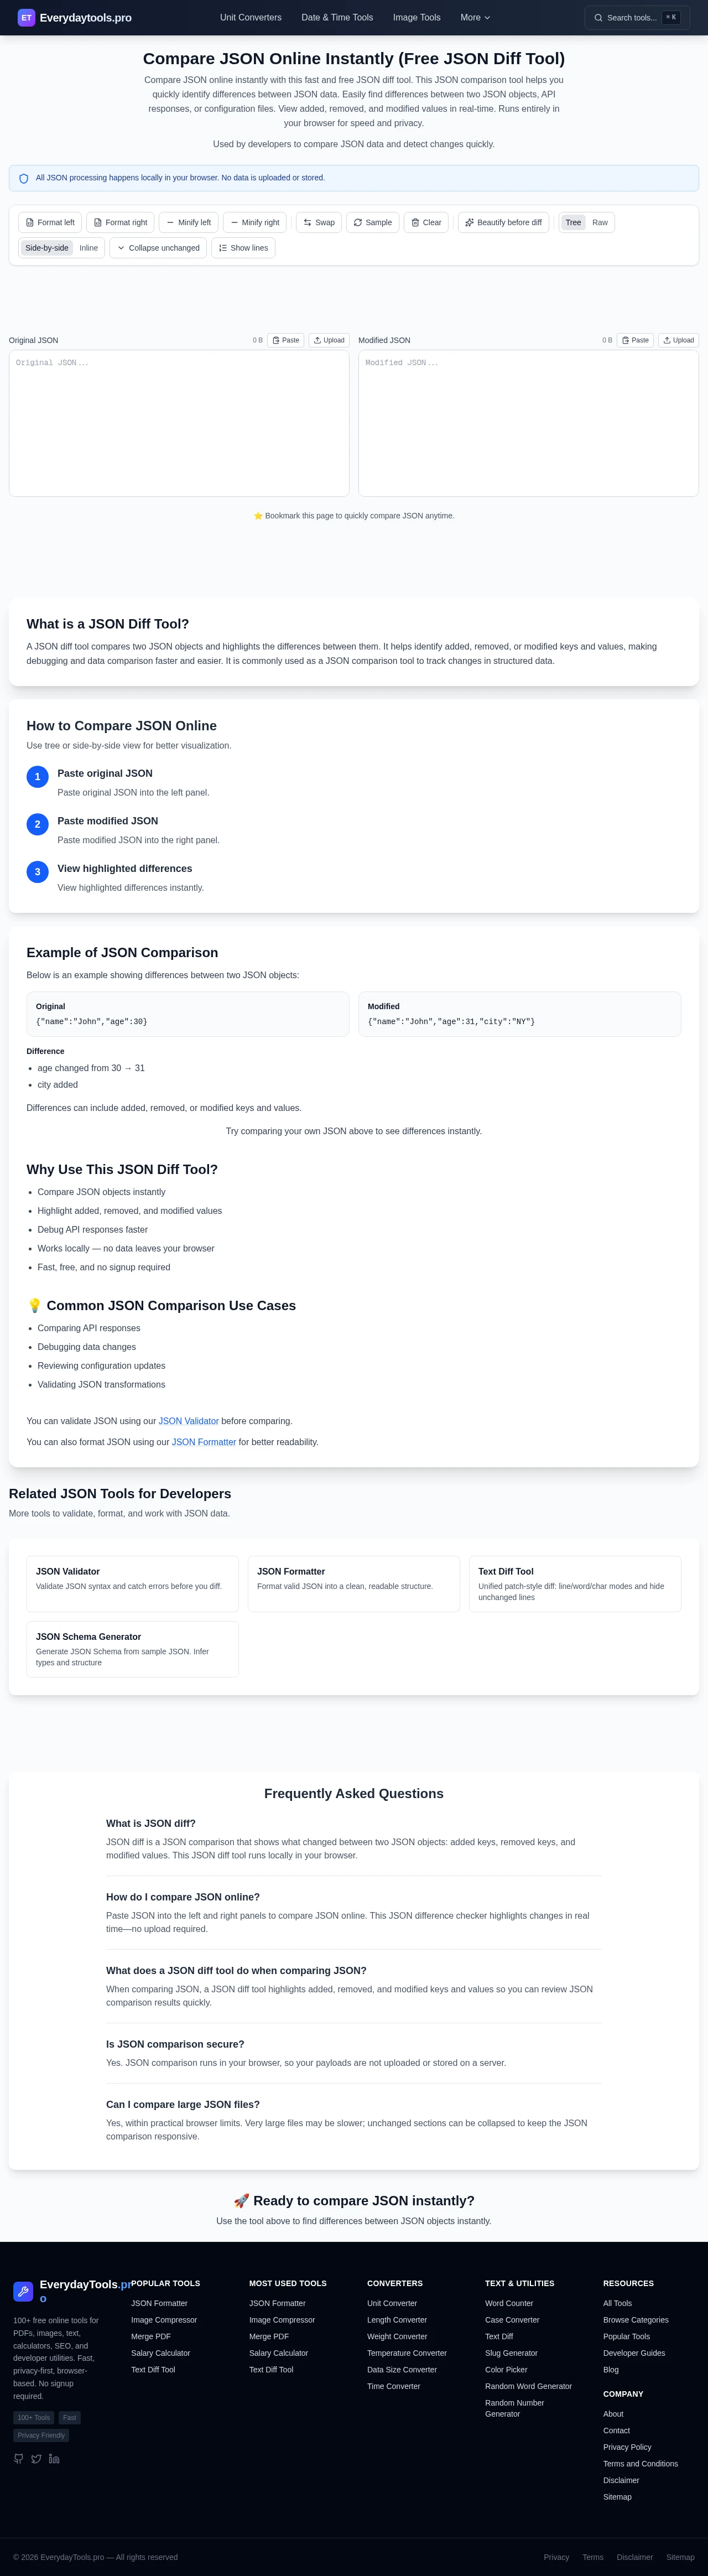Upload a file for Original JSON

(x=329, y=340)
